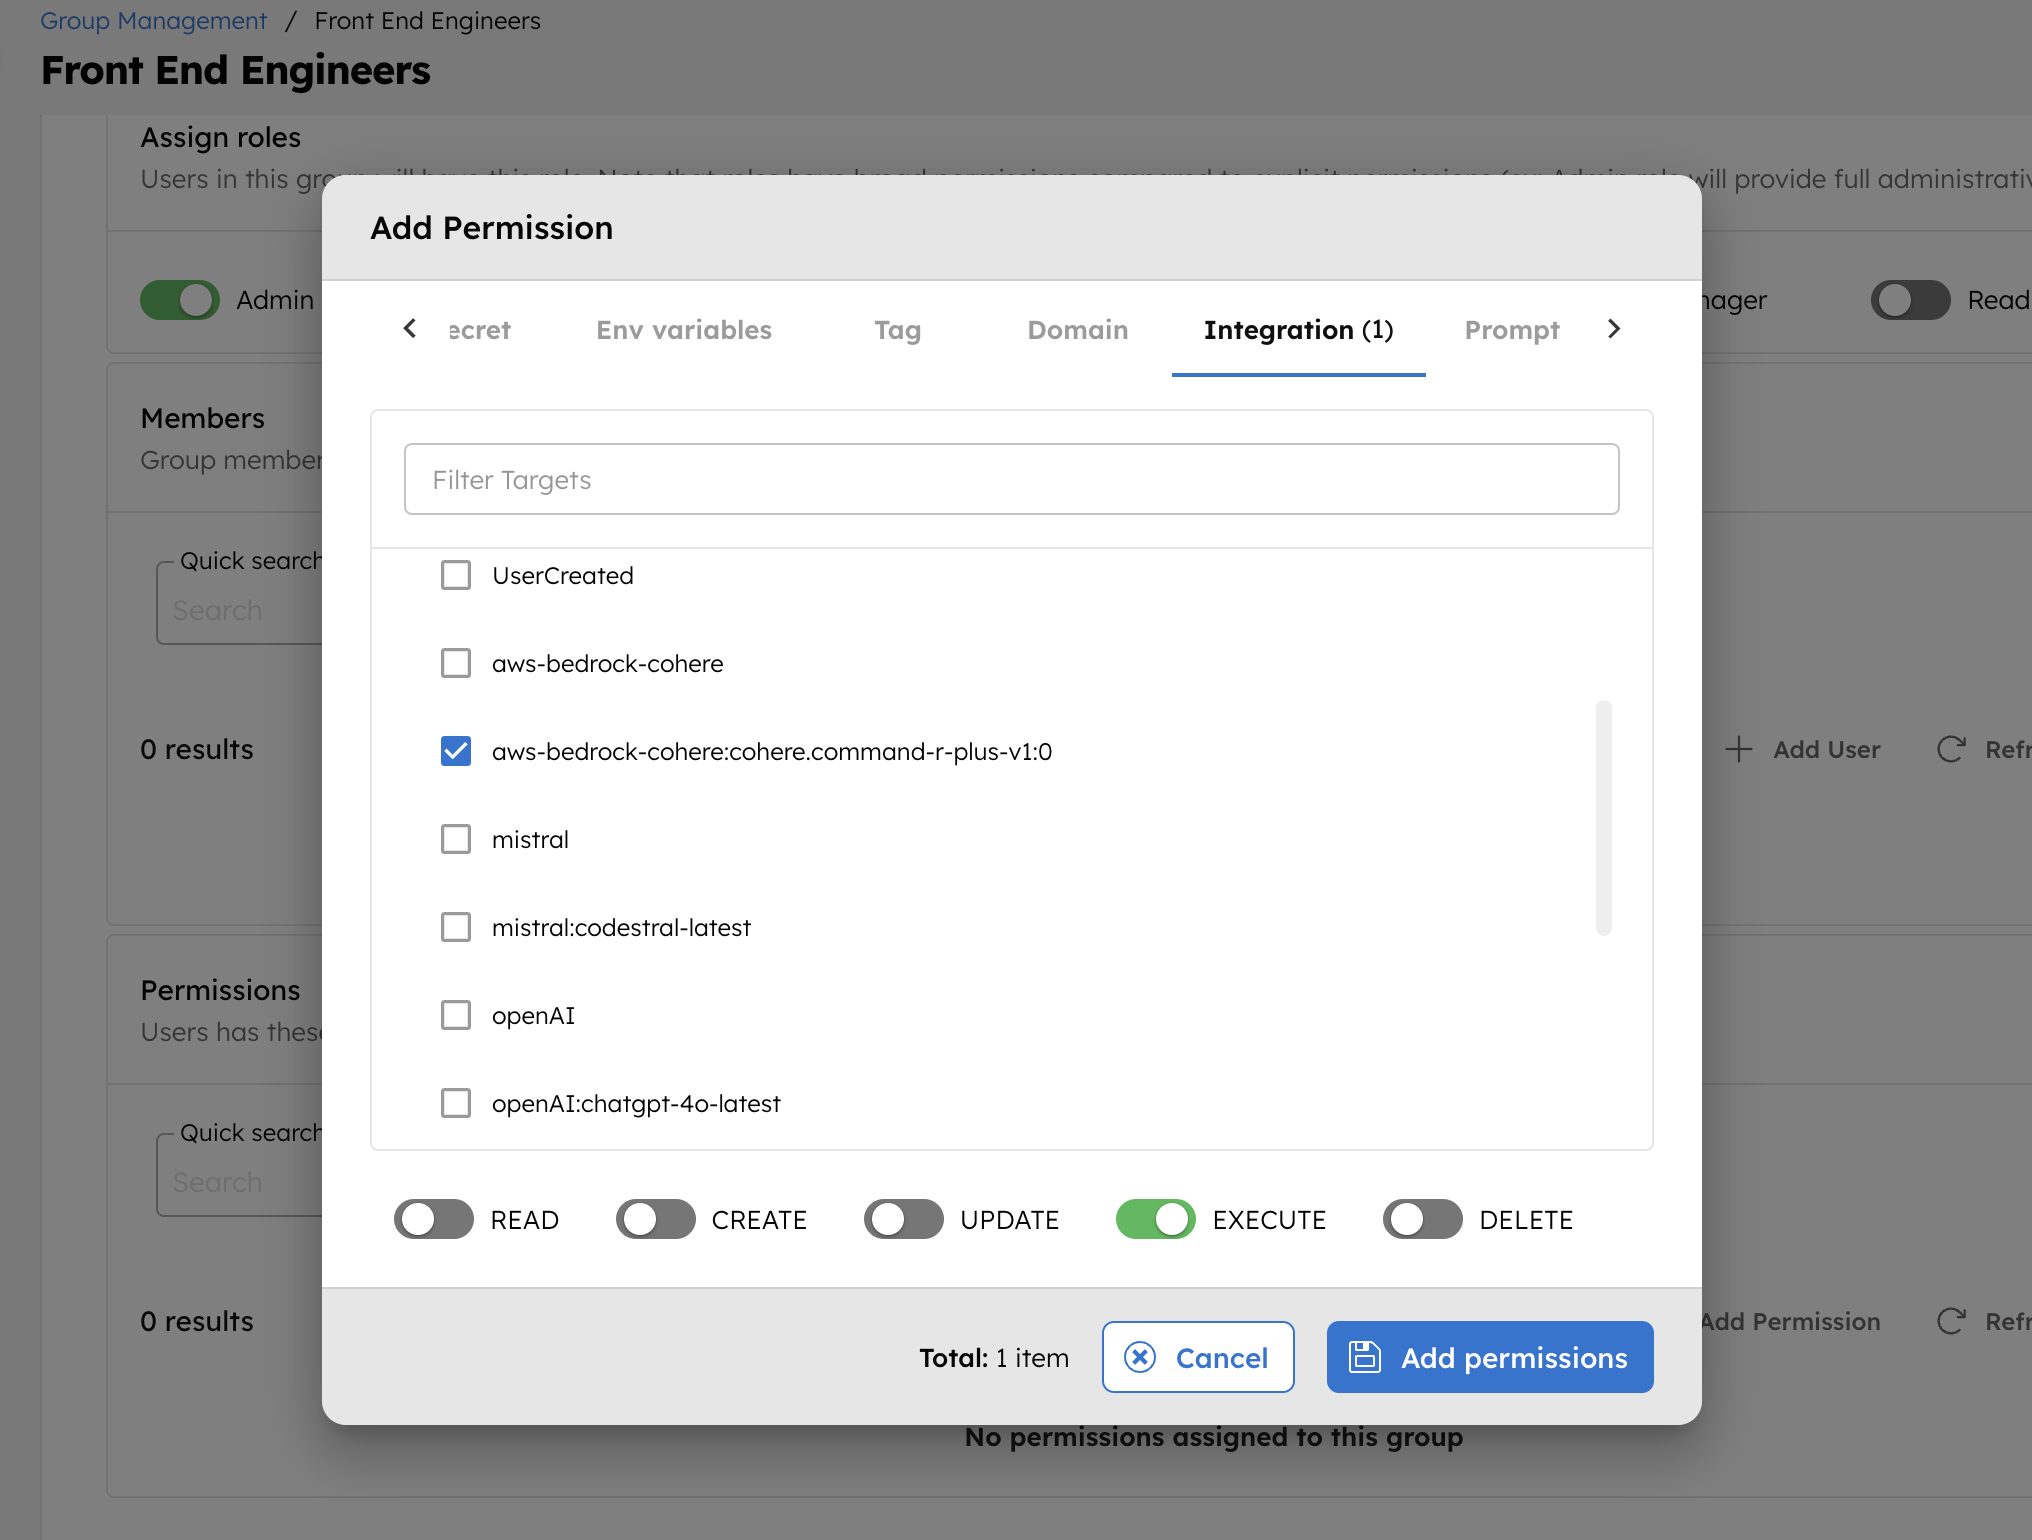Uncheck aws-bedrock-cohere:cohere.command-r-plus-v1:0 checkbox
This screenshot has height=1540, width=2032.
456,751
